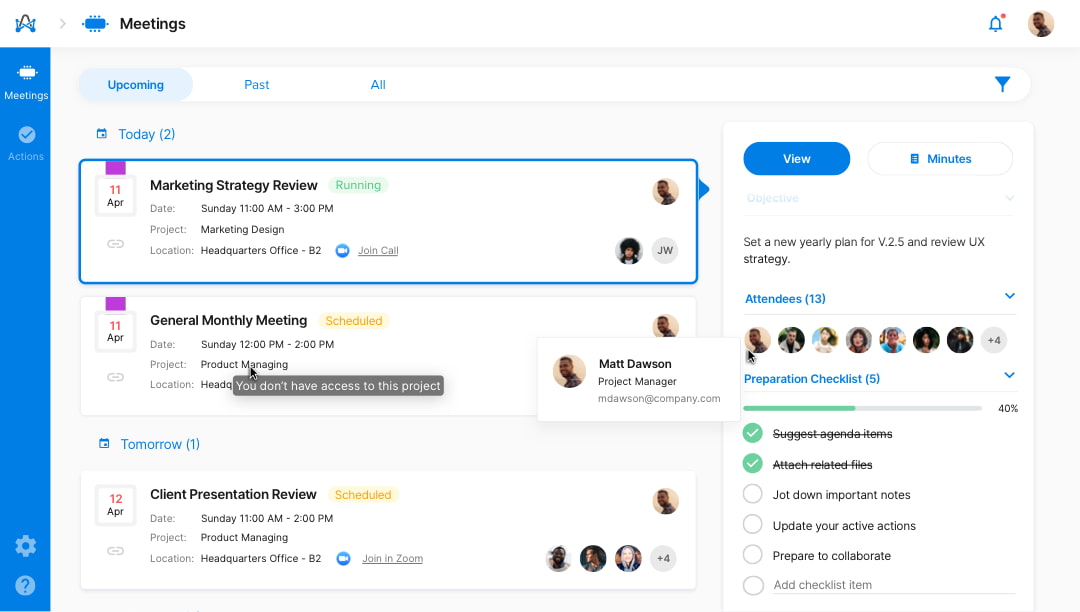Click the Client Presentation Review title
The height and width of the screenshot is (612, 1080).
233,494
